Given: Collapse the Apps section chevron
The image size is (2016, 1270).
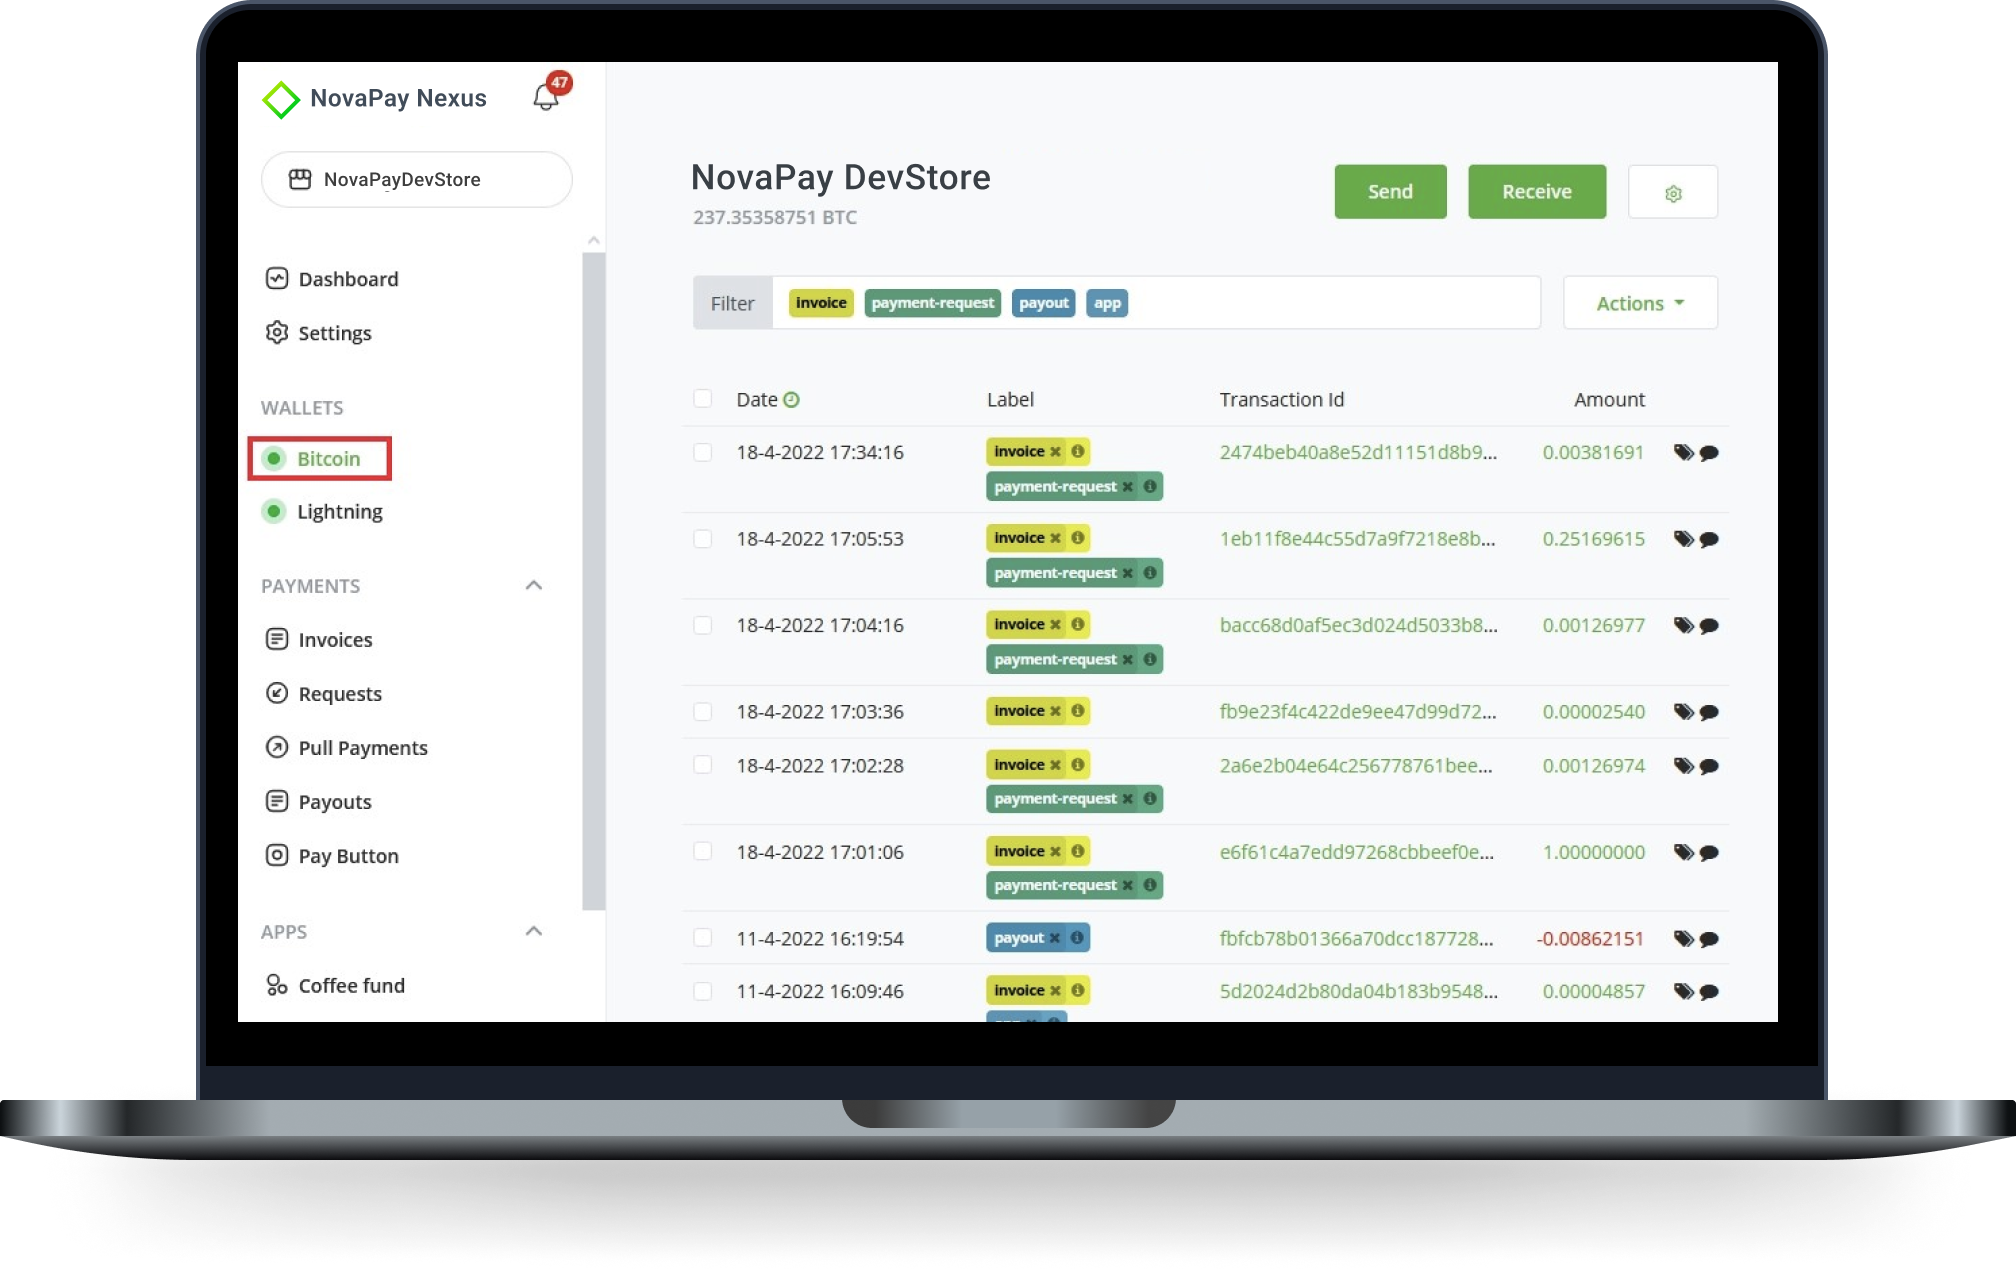Looking at the screenshot, I should point(534,932).
